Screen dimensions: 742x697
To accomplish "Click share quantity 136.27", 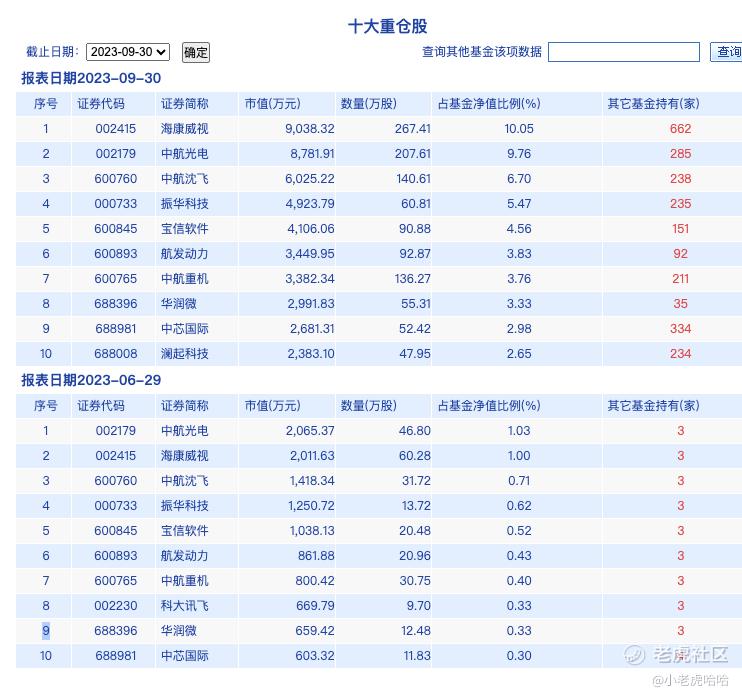I will (x=413, y=279).
